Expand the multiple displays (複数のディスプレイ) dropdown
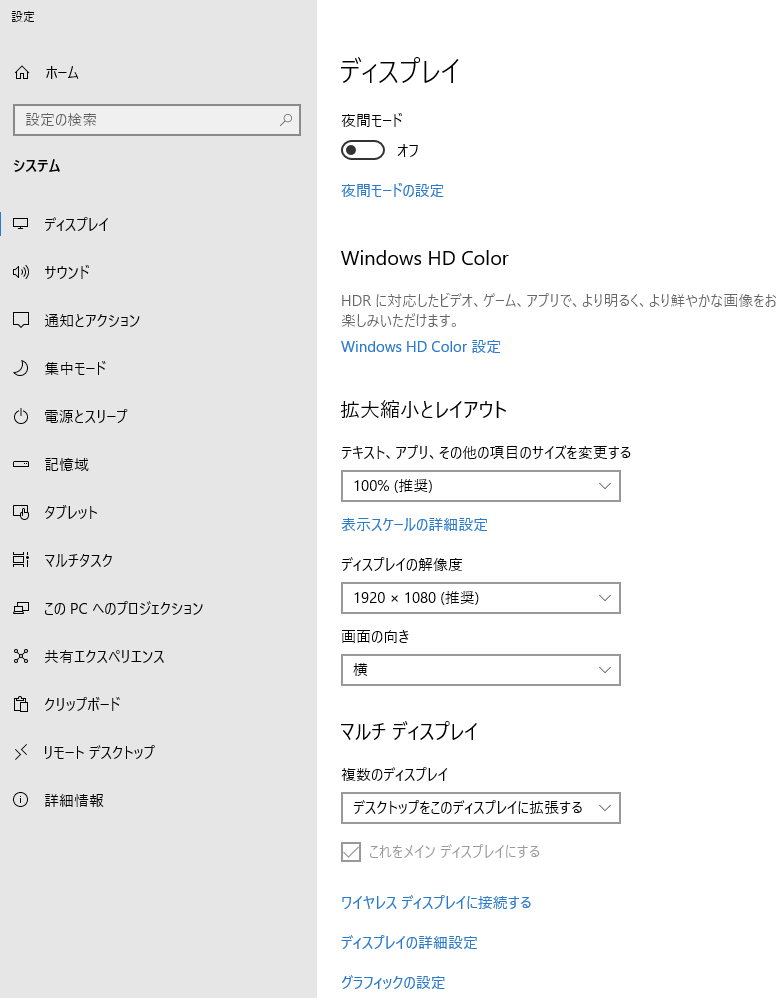782x998 pixels. click(x=480, y=808)
